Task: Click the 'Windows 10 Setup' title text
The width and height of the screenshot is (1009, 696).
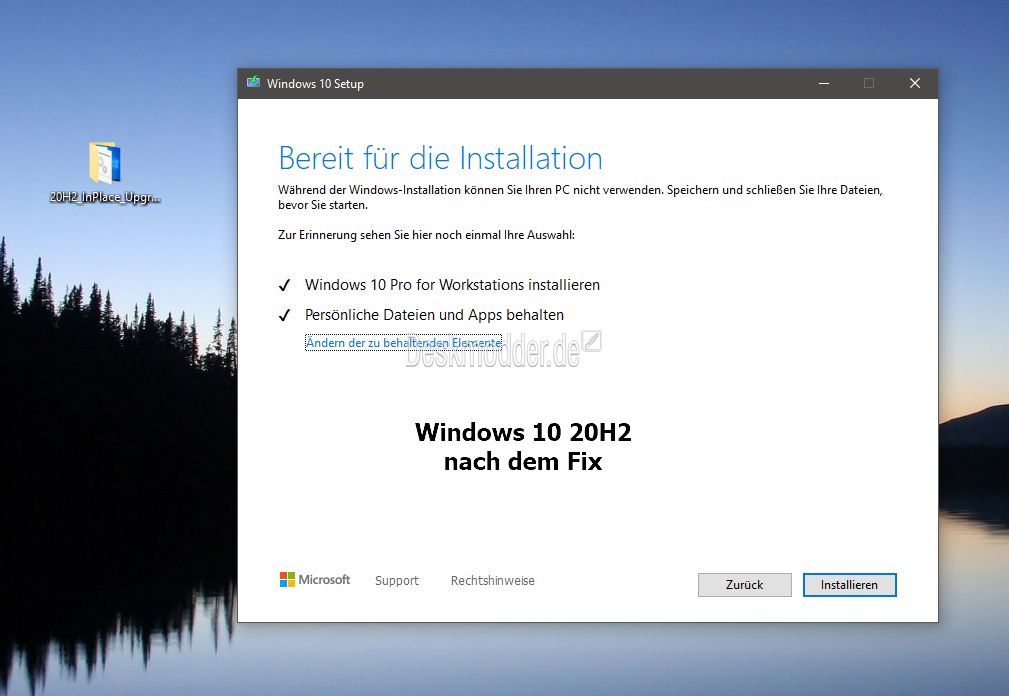Action: point(315,84)
